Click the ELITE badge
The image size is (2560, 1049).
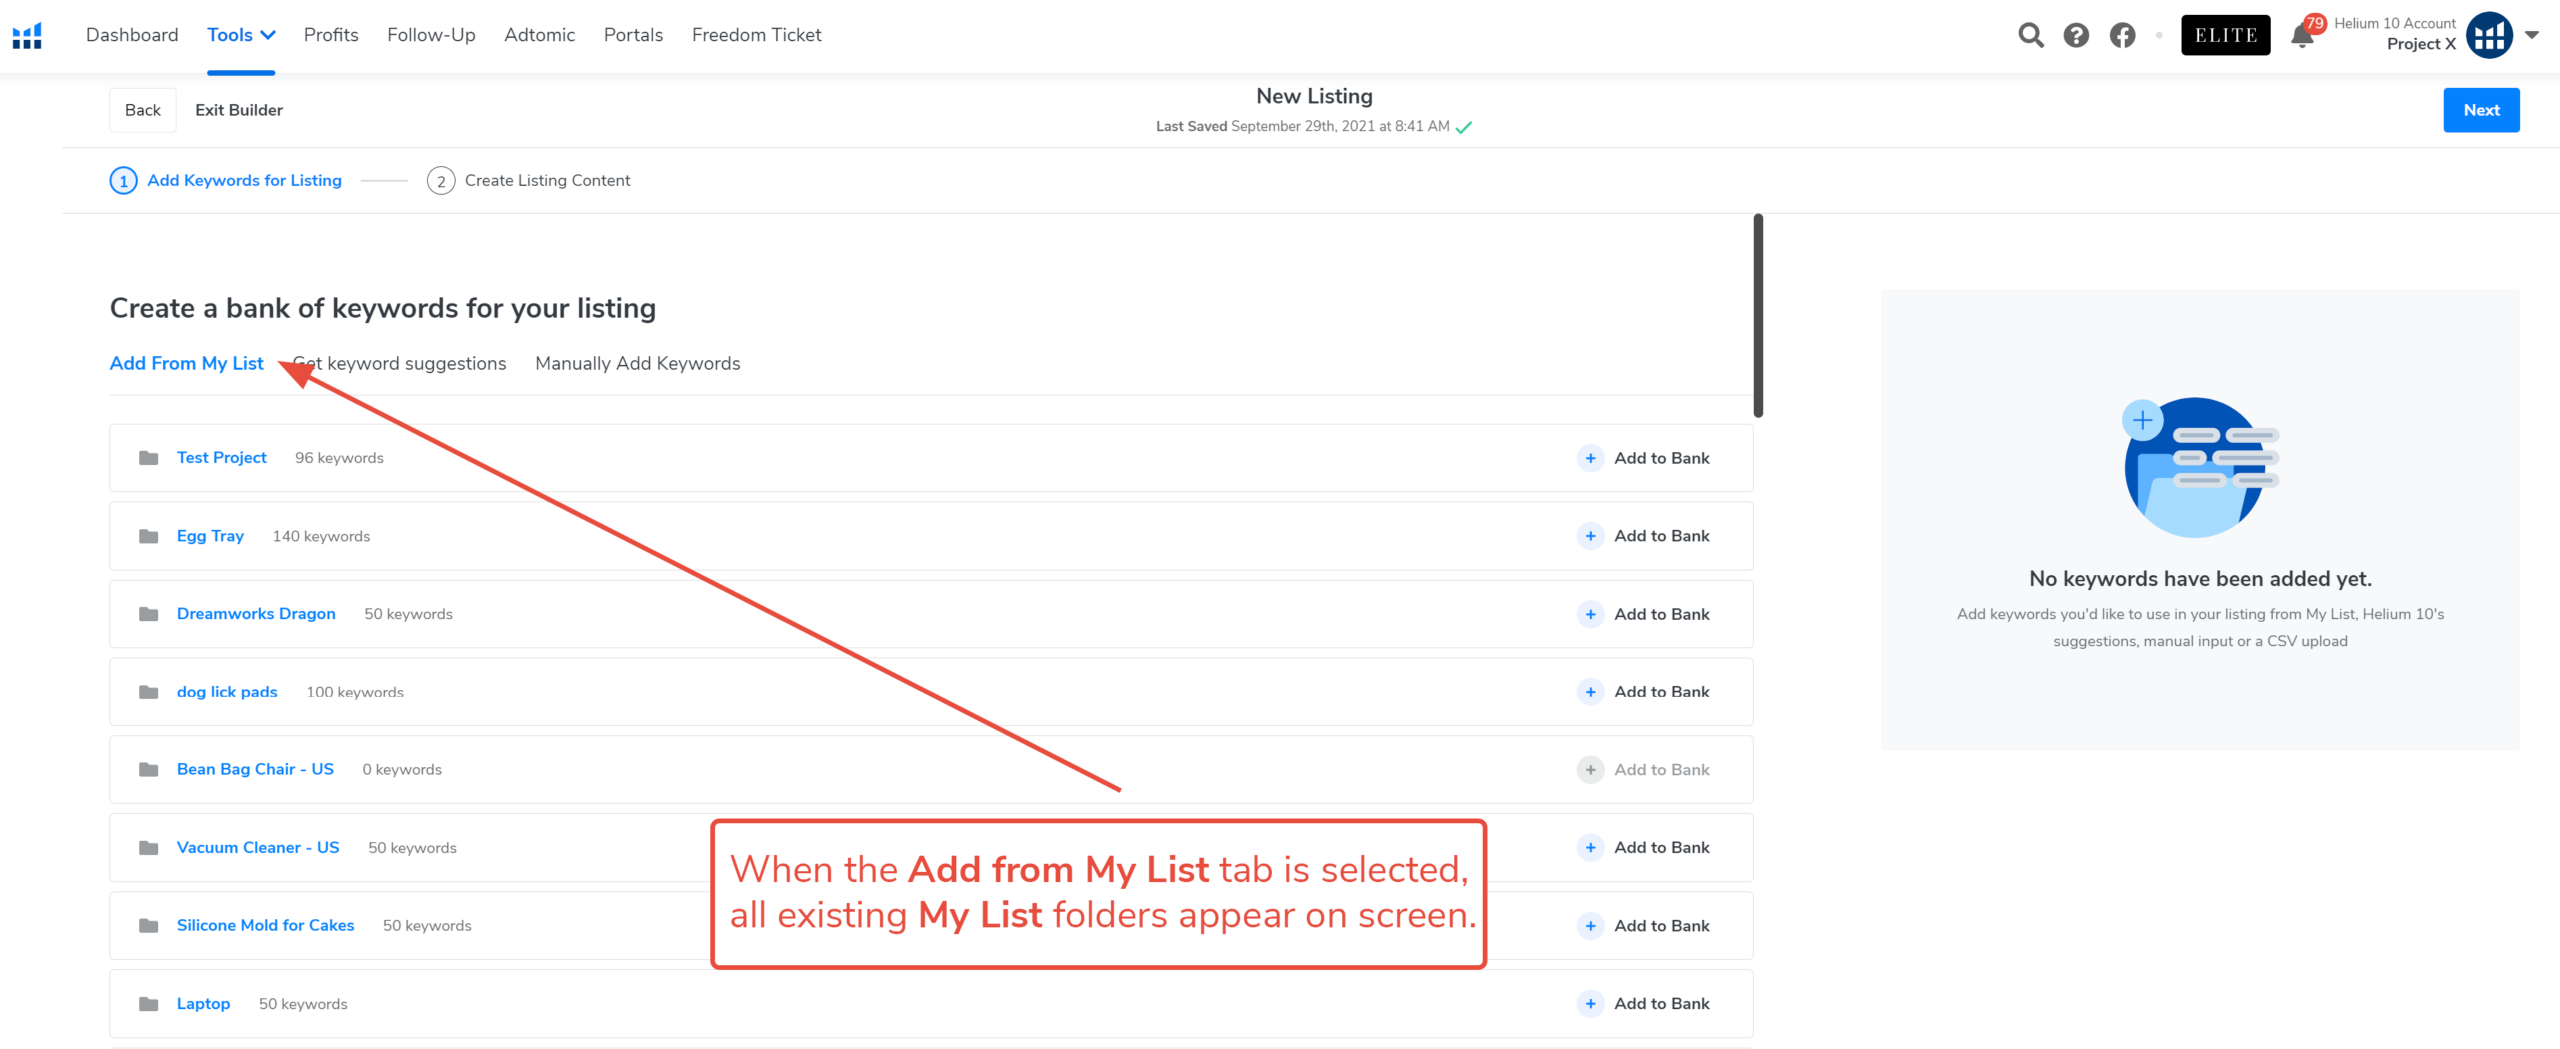click(2225, 35)
